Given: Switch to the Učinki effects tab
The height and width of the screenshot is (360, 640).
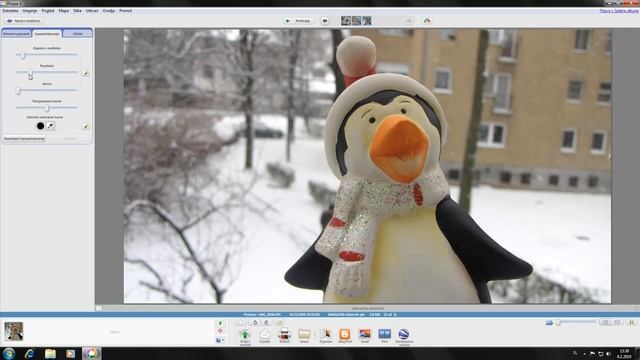Looking at the screenshot, I should coord(78,33).
